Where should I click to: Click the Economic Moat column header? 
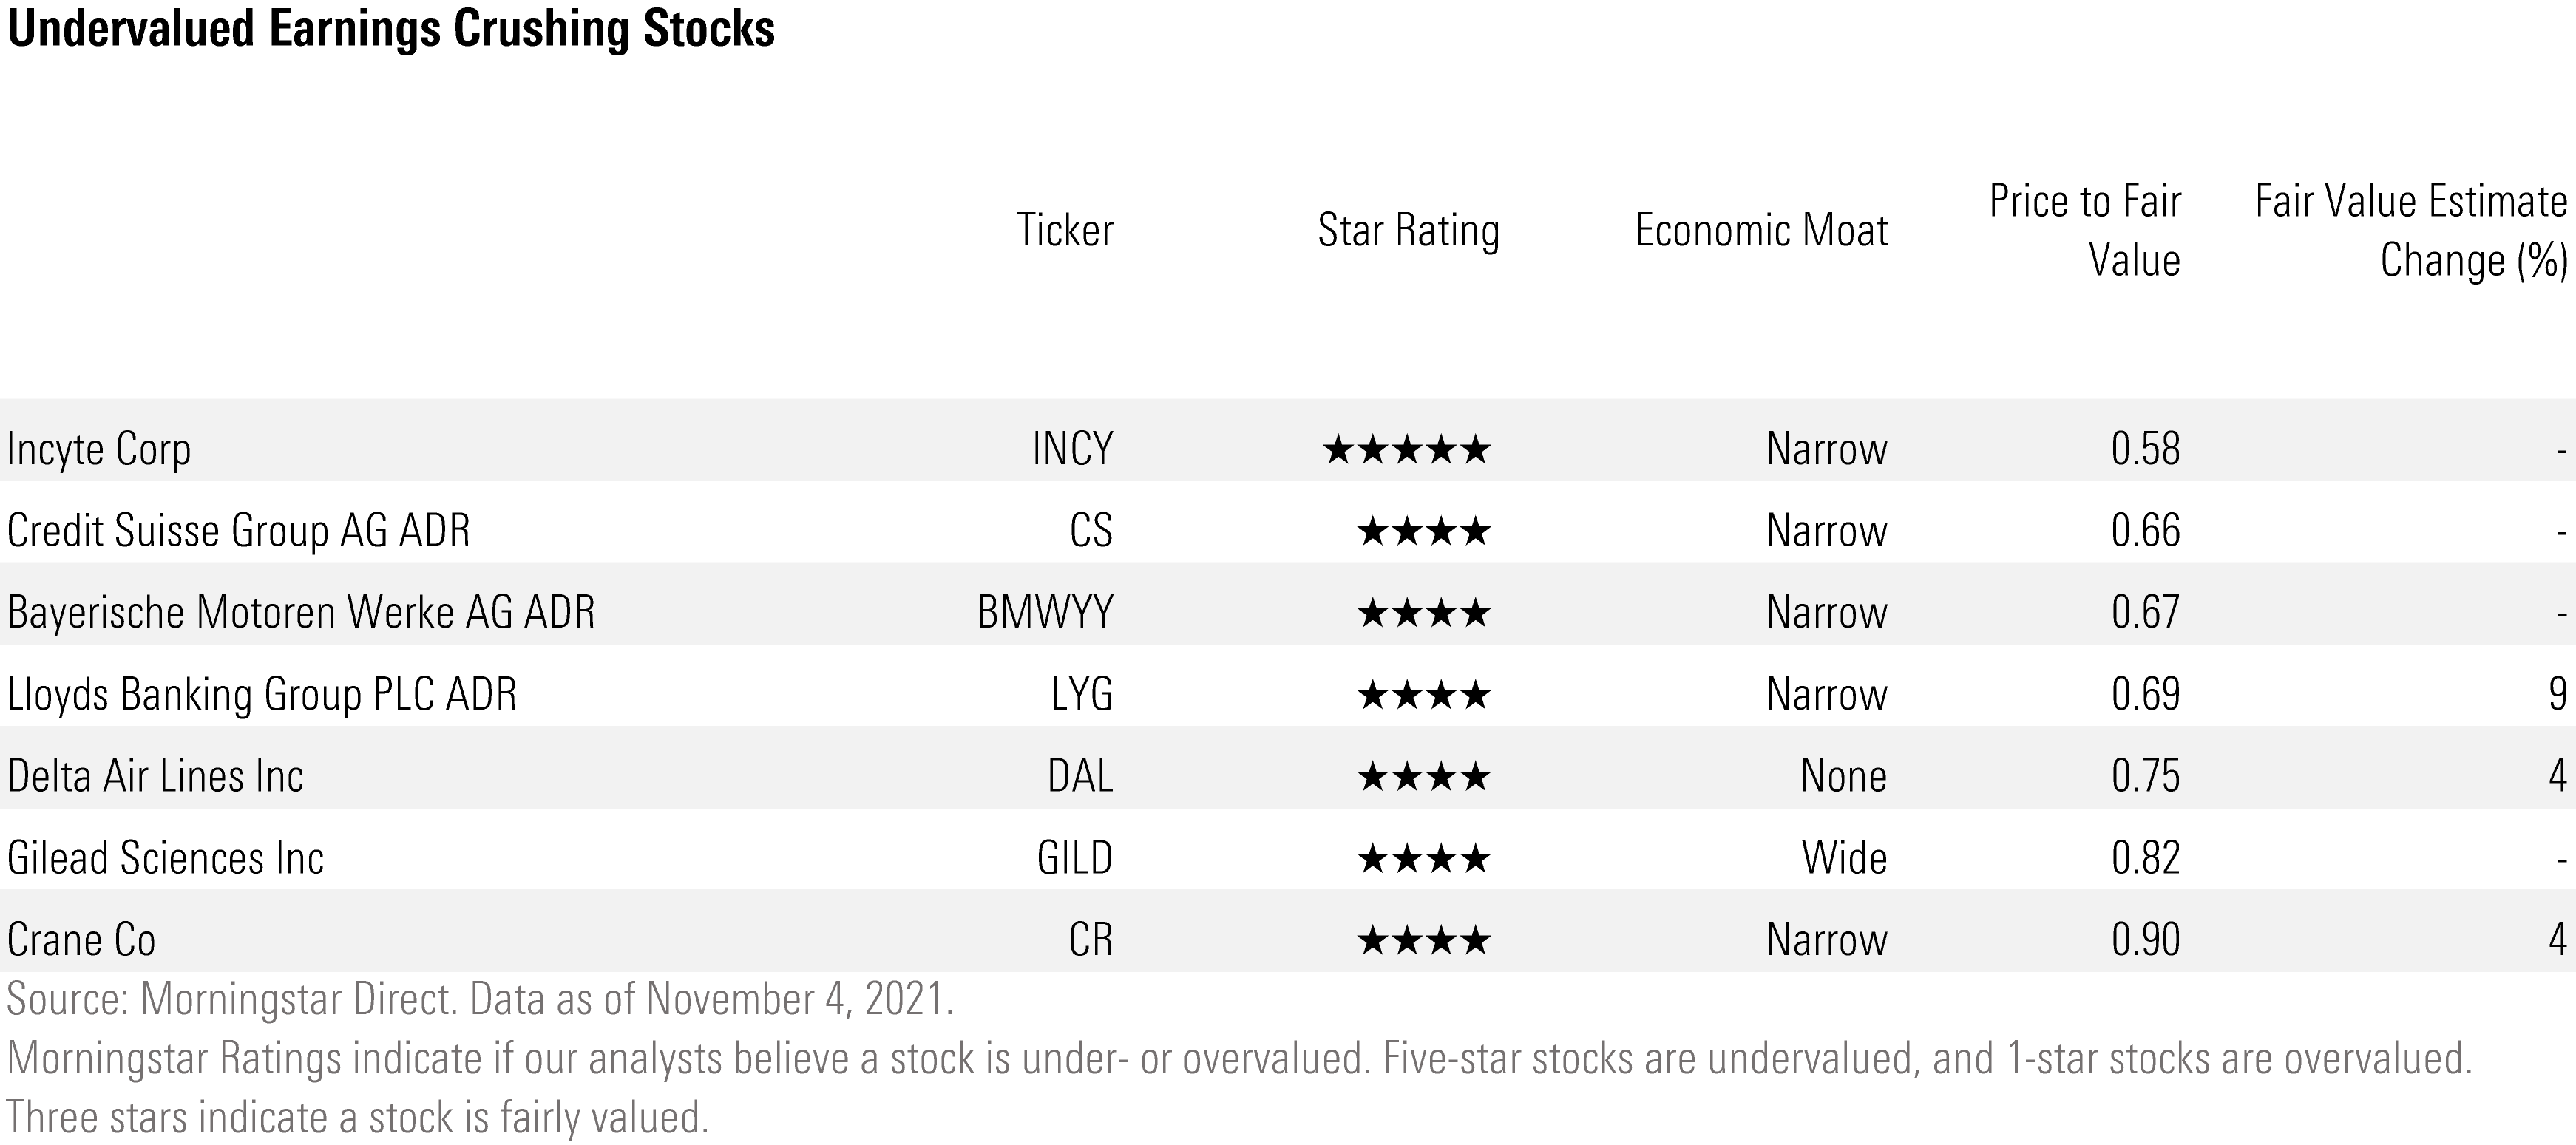[1761, 230]
